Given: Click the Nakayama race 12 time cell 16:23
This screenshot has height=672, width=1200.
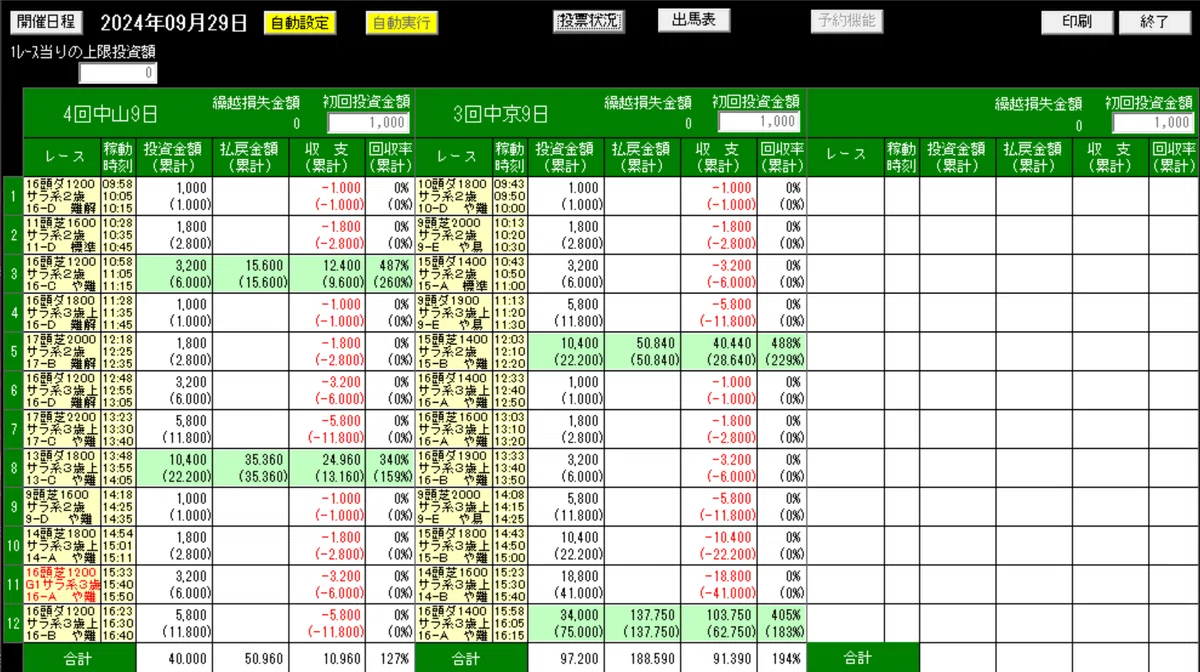Looking at the screenshot, I should coord(117,611).
